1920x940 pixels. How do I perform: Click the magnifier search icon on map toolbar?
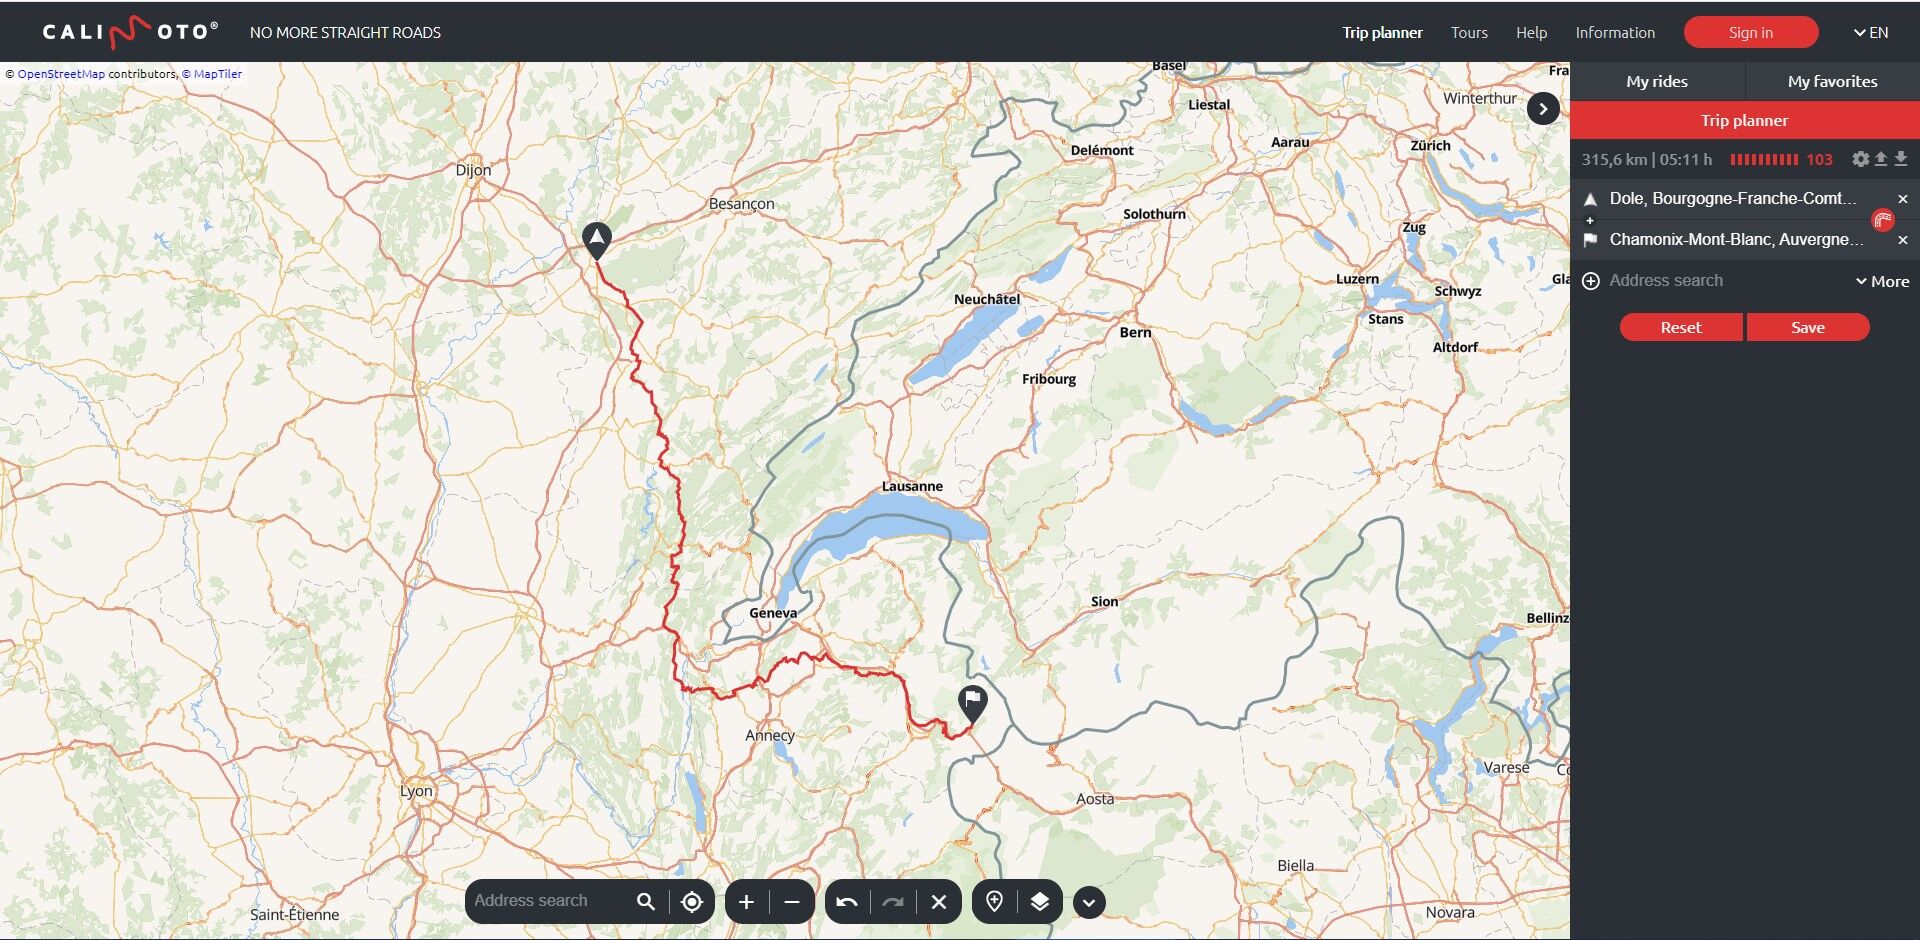coord(646,902)
